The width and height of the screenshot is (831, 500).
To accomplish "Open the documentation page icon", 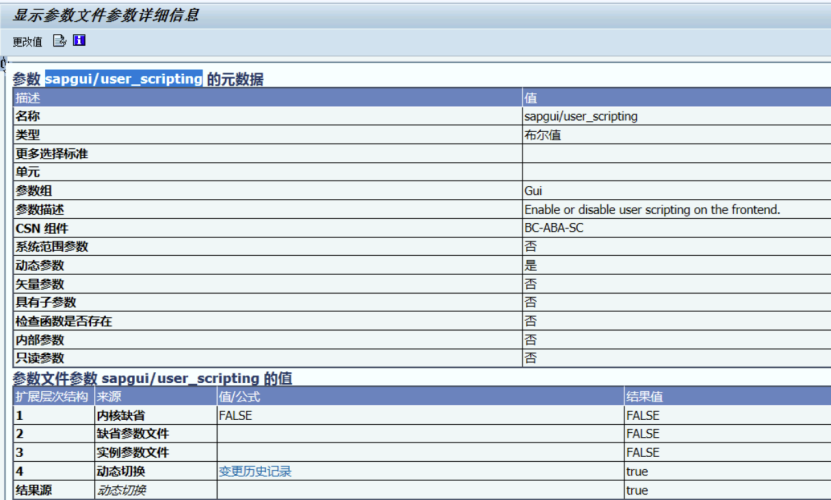I will coord(59,41).
